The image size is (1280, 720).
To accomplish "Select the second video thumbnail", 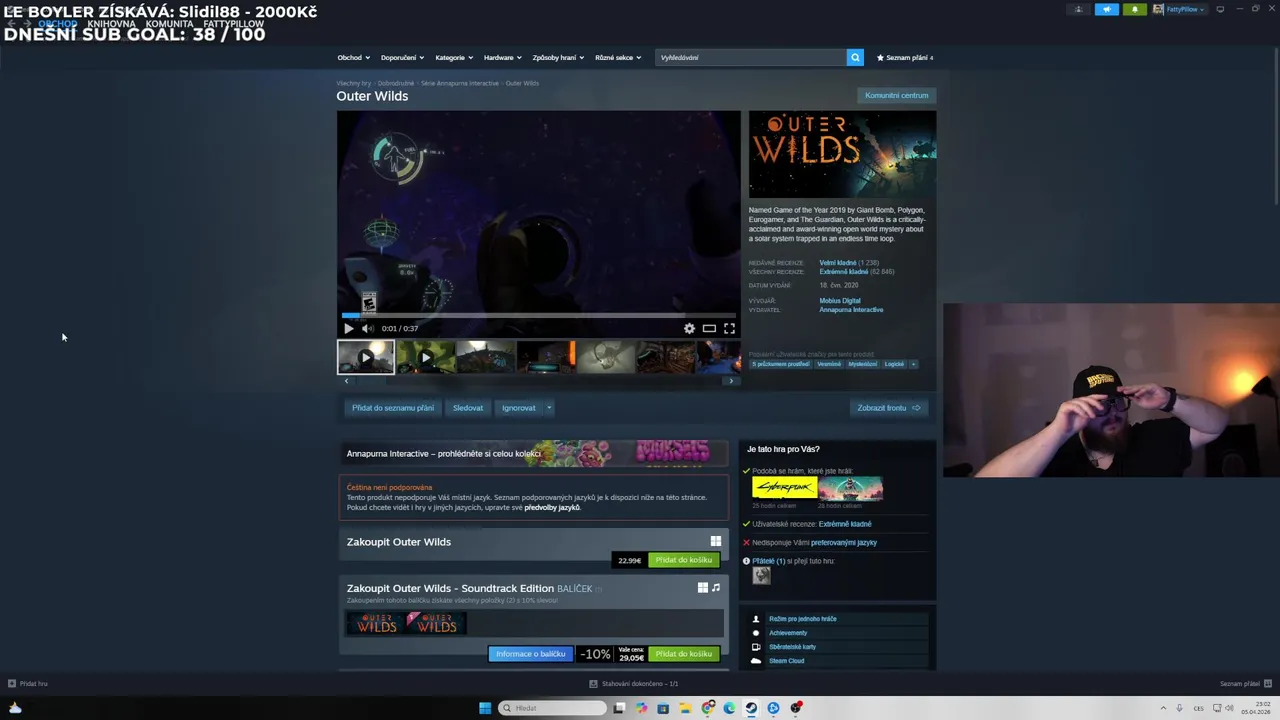I will click(425, 357).
